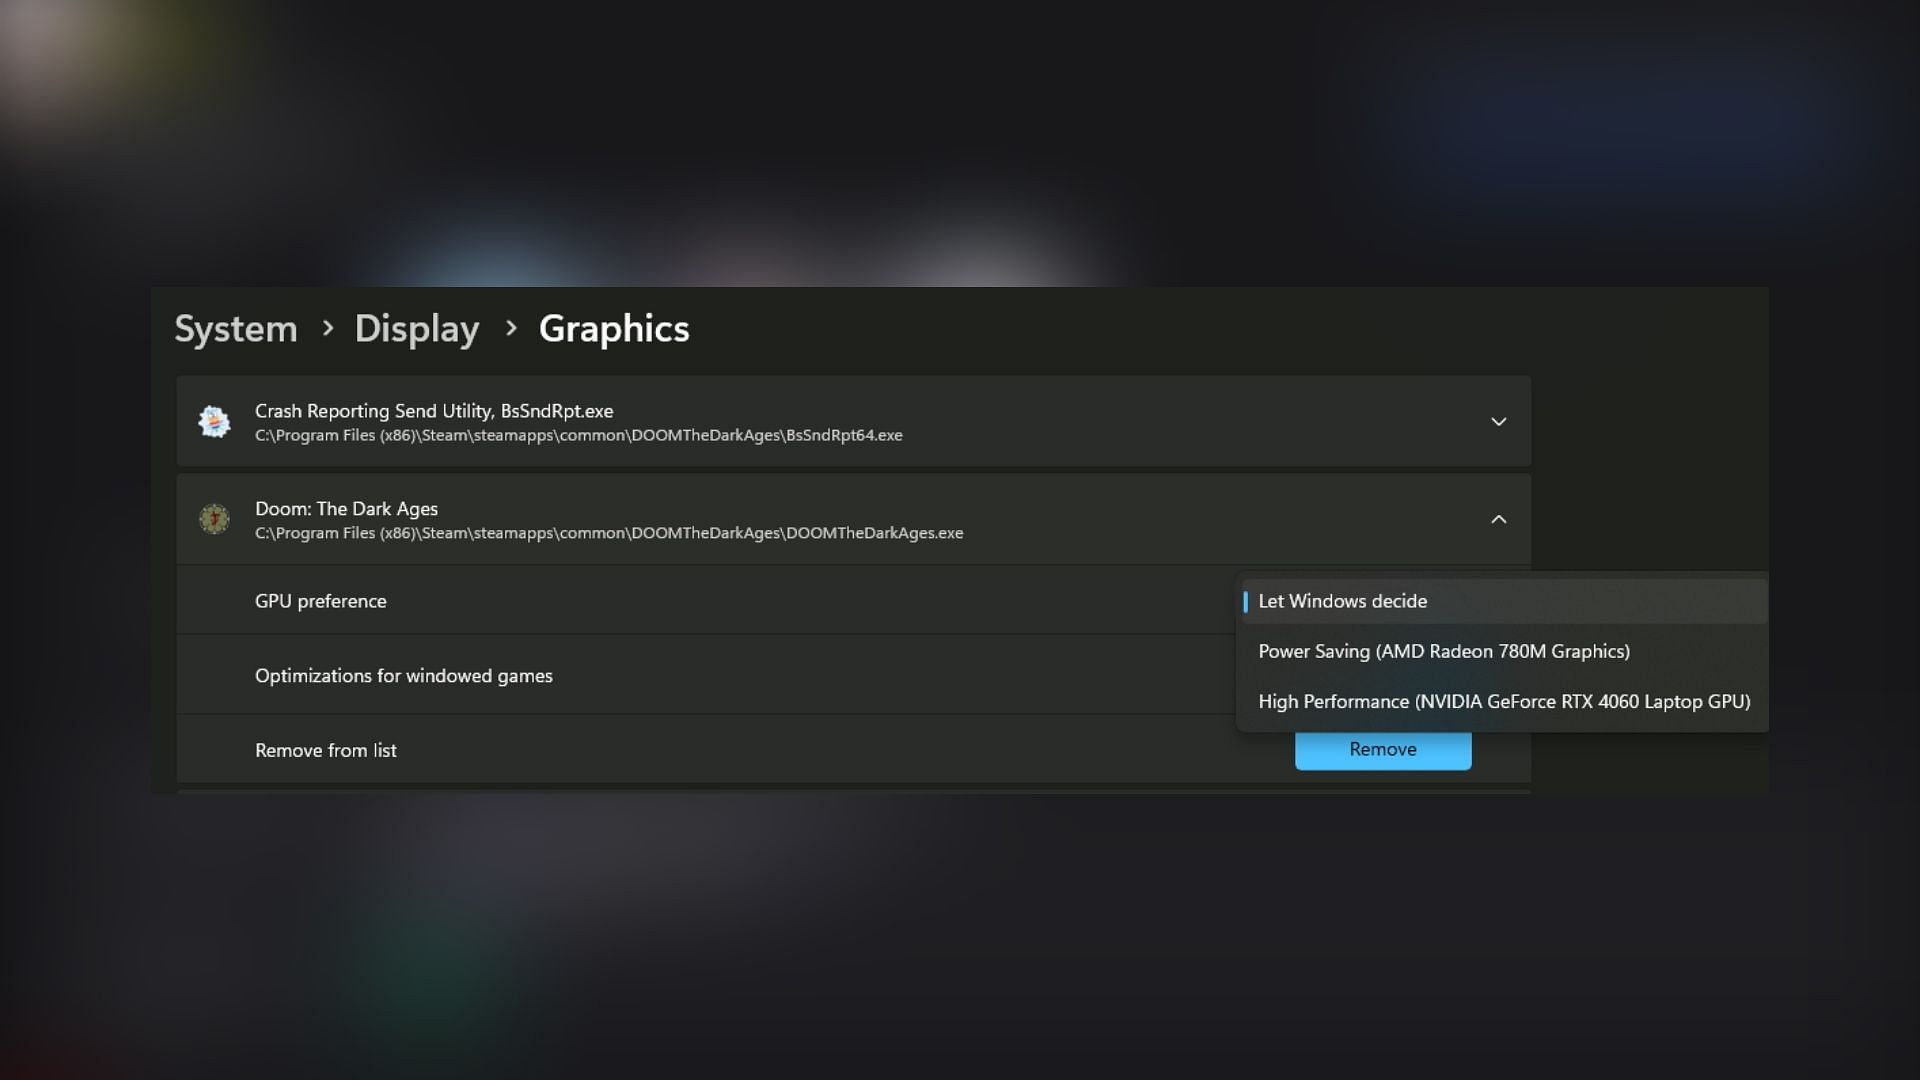Select Let Windows decide option
Viewport: 1920px width, 1080px height.
pos(1504,601)
